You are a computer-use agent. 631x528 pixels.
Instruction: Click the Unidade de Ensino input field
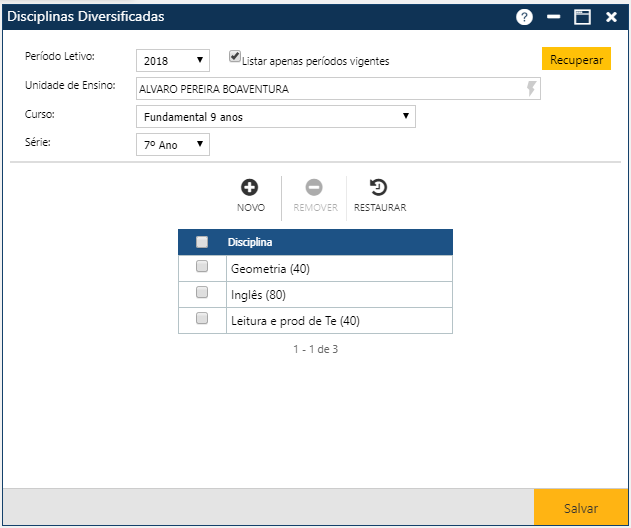click(x=330, y=89)
